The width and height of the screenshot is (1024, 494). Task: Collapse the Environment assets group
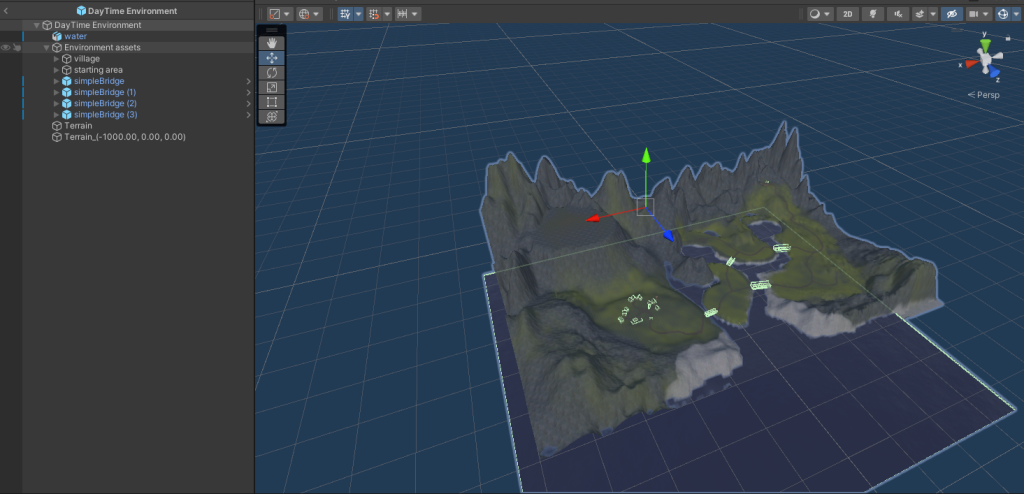tap(46, 47)
